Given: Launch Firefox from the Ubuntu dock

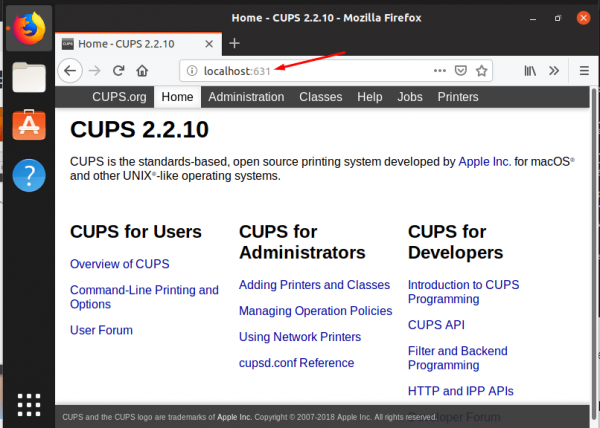Looking at the screenshot, I should 29,28.
